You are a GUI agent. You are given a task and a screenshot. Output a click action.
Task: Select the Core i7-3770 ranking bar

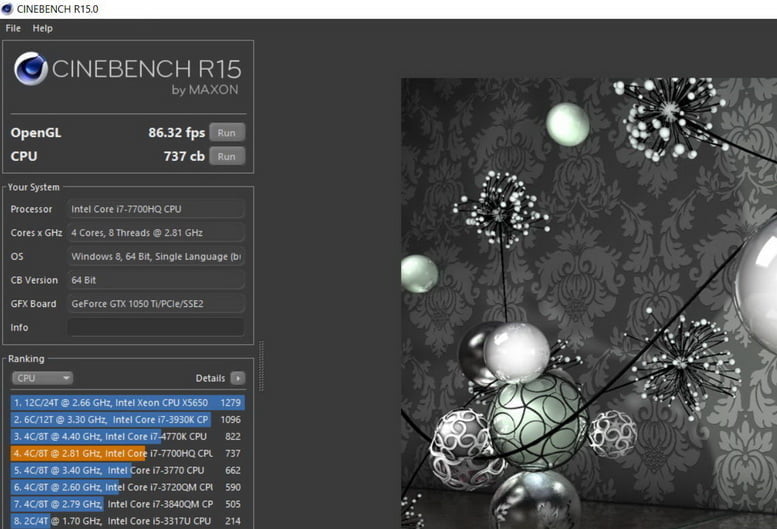coord(127,470)
